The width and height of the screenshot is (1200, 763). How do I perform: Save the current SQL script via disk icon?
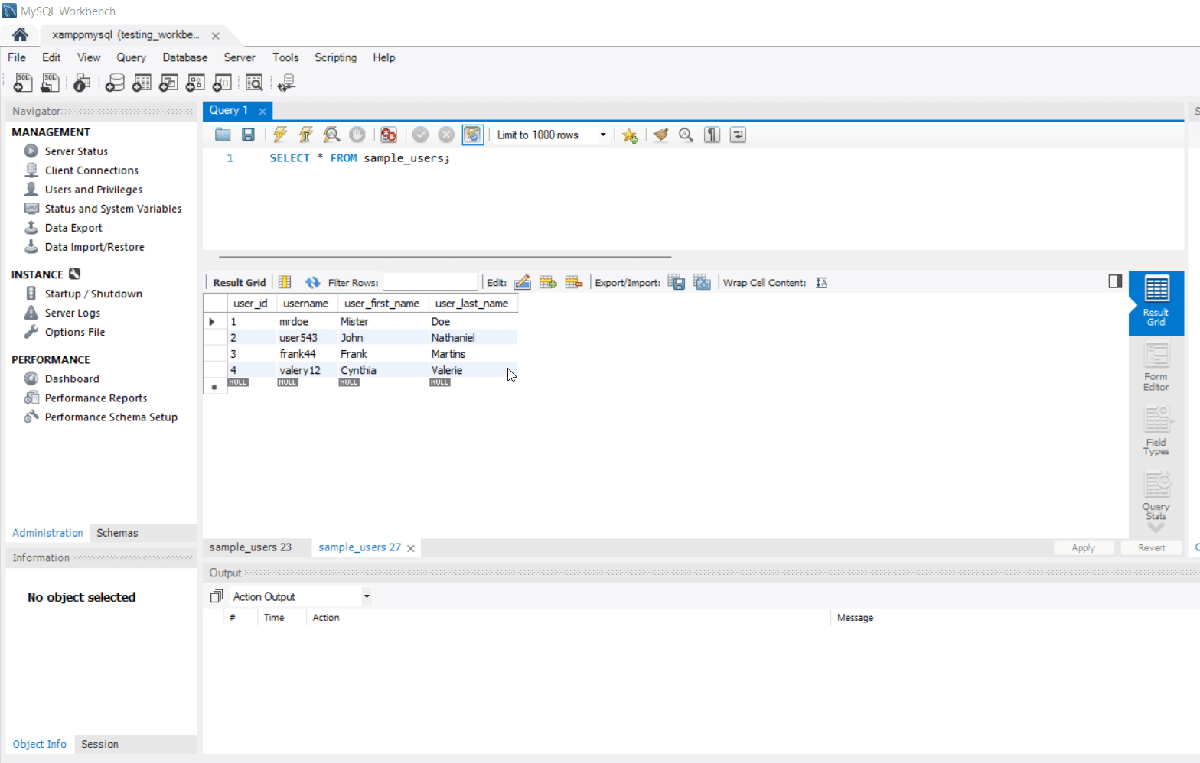coord(247,134)
